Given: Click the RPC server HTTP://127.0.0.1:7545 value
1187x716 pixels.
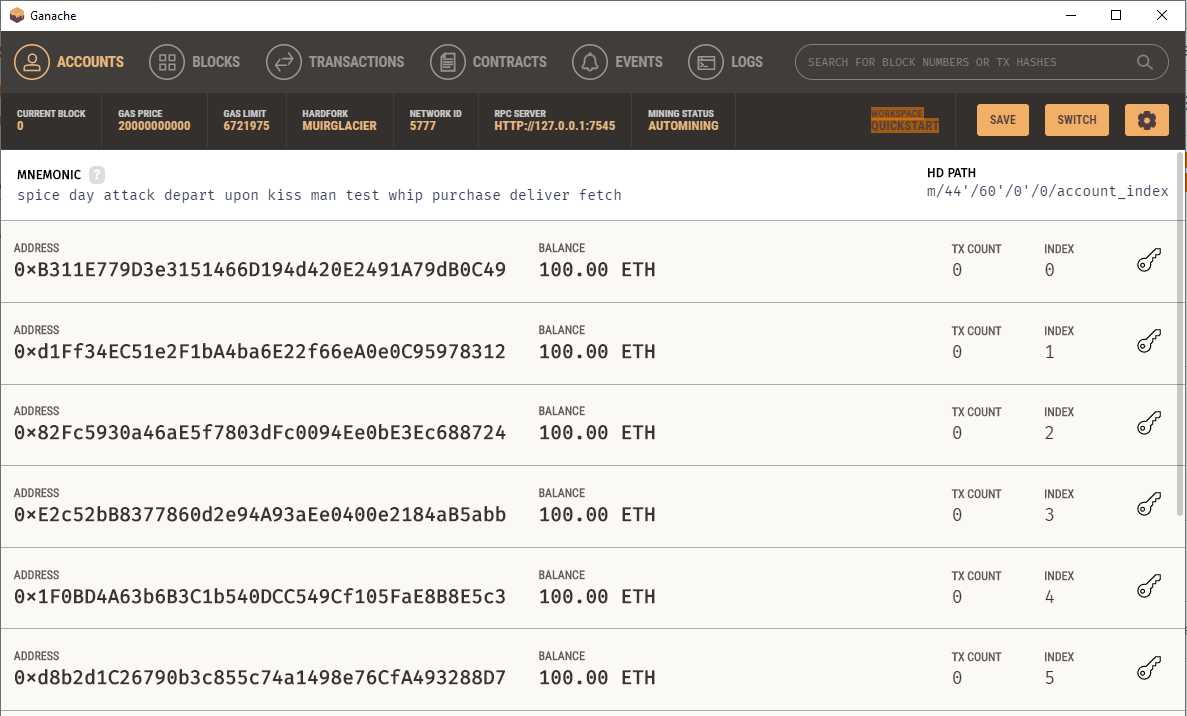Looking at the screenshot, I should 554,126.
